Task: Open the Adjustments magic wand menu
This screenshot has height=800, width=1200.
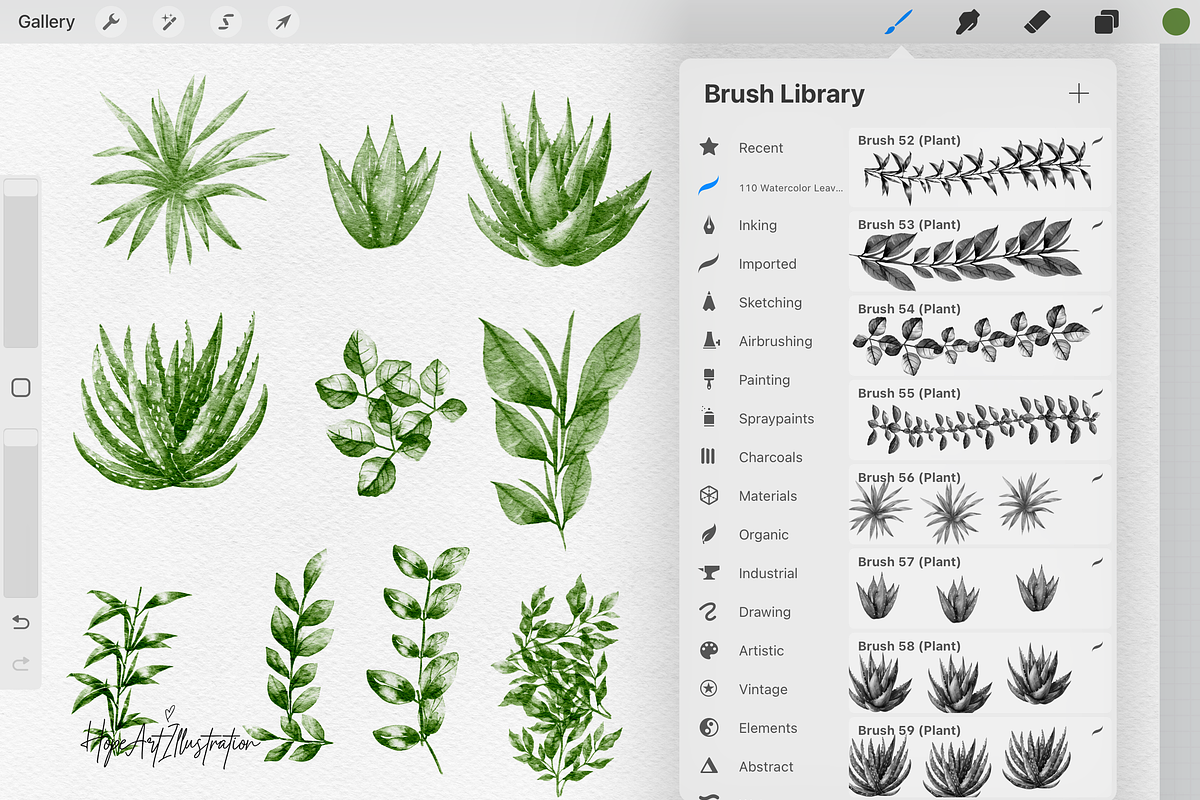Action: [x=169, y=22]
